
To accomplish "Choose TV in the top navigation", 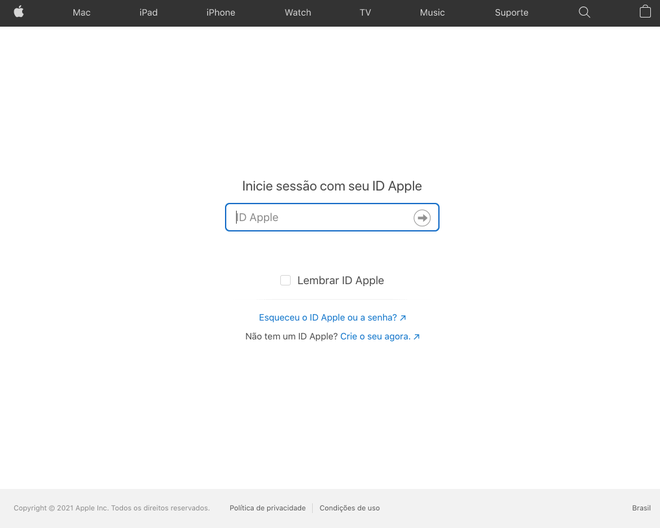I will pyautogui.click(x=365, y=13).
